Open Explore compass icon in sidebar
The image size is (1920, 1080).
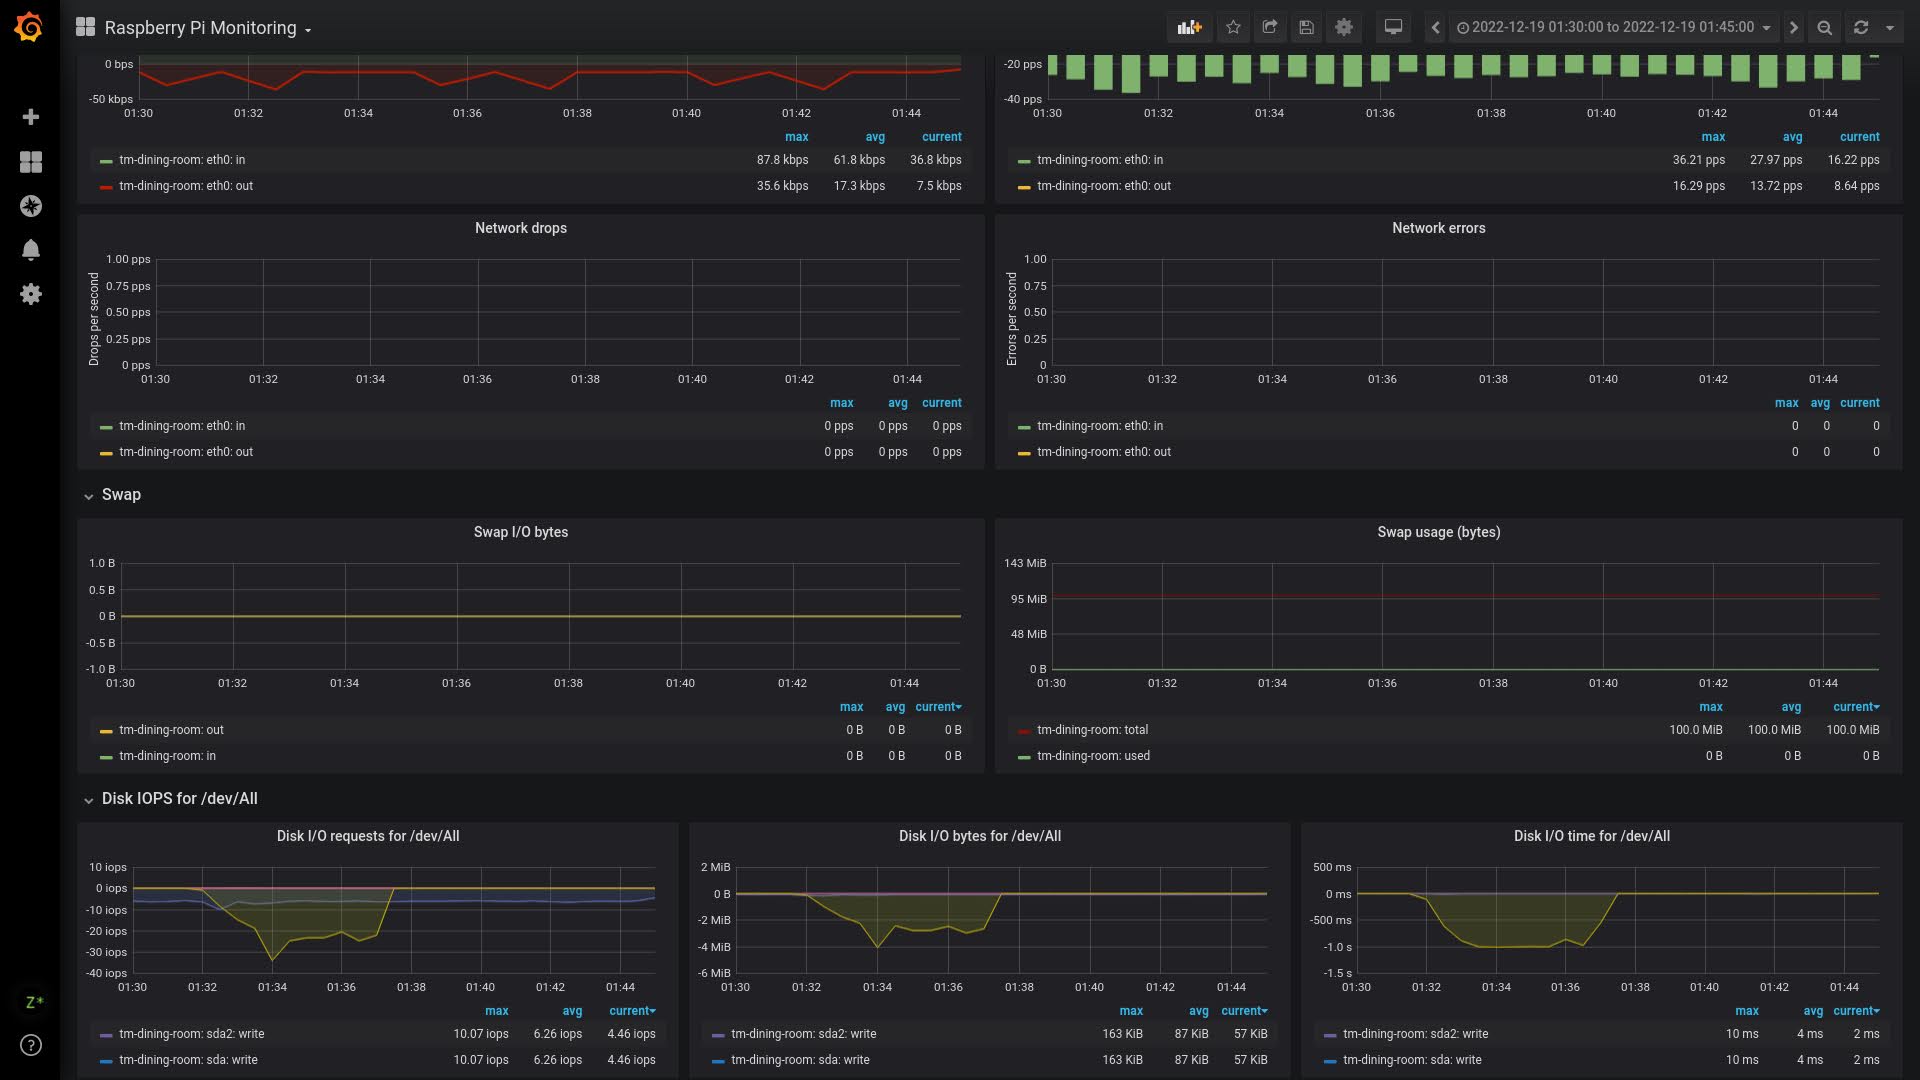[x=31, y=206]
